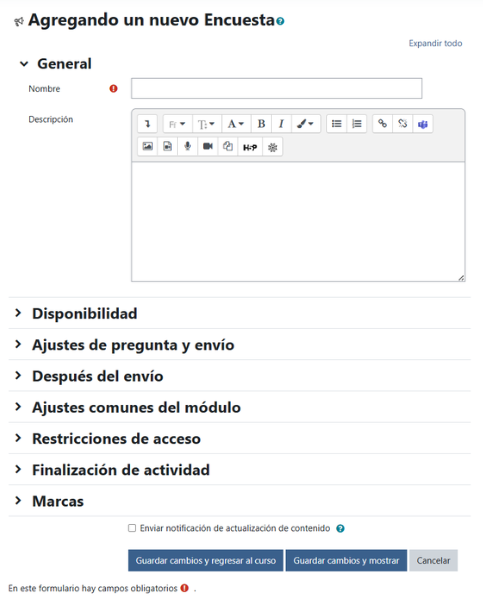Expand the Marcas section
Screen dimensions: 483x603
pyautogui.click(x=18, y=501)
